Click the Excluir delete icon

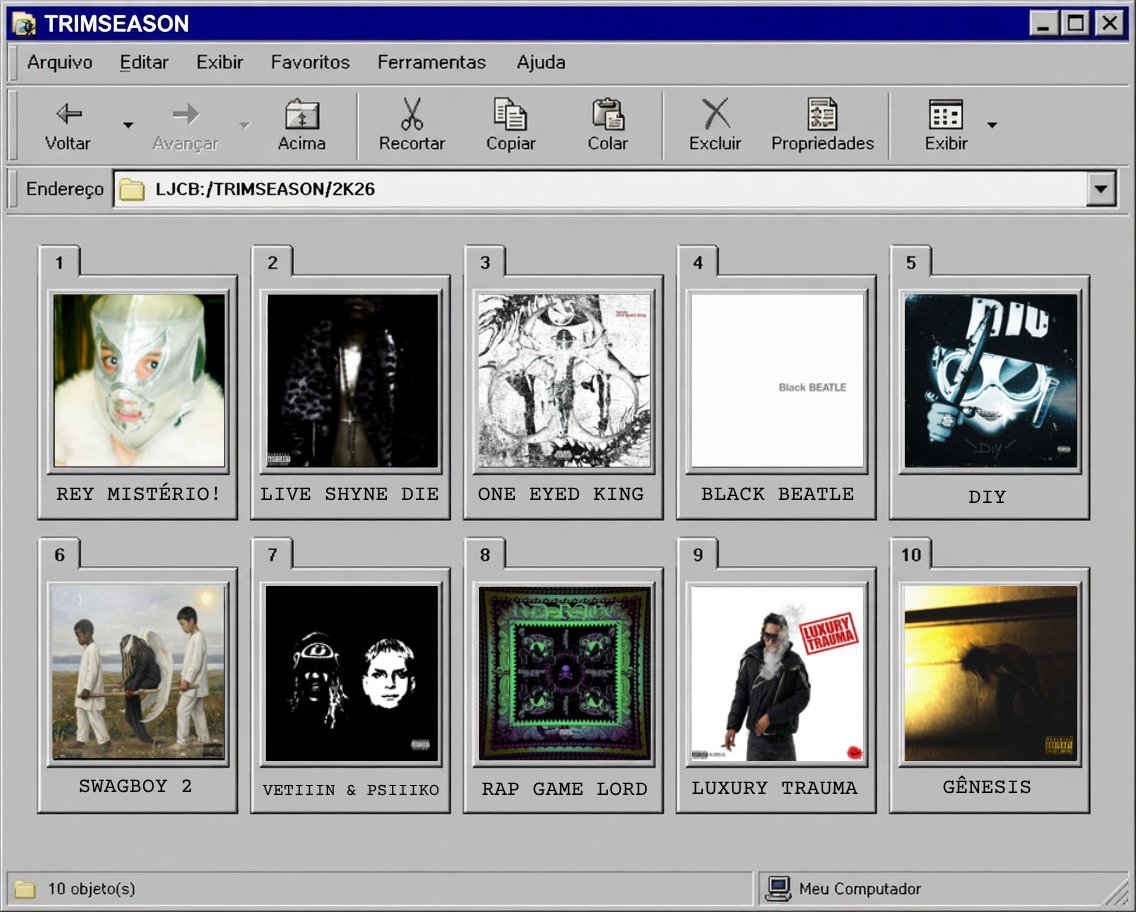click(716, 114)
